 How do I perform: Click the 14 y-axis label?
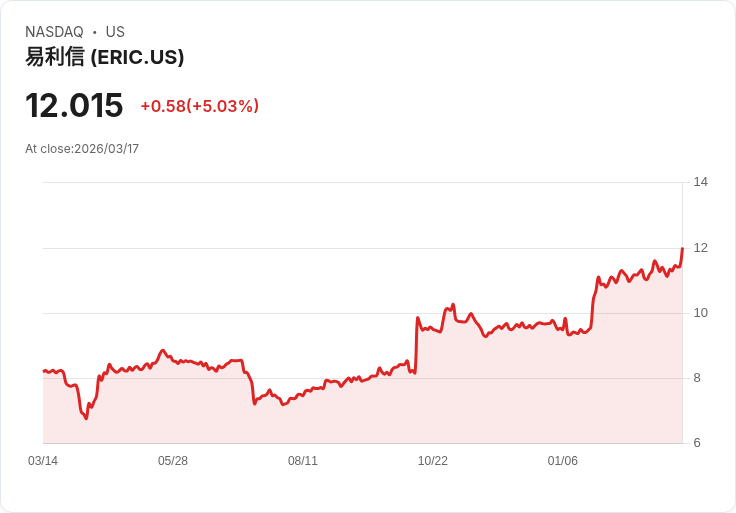[x=700, y=182]
